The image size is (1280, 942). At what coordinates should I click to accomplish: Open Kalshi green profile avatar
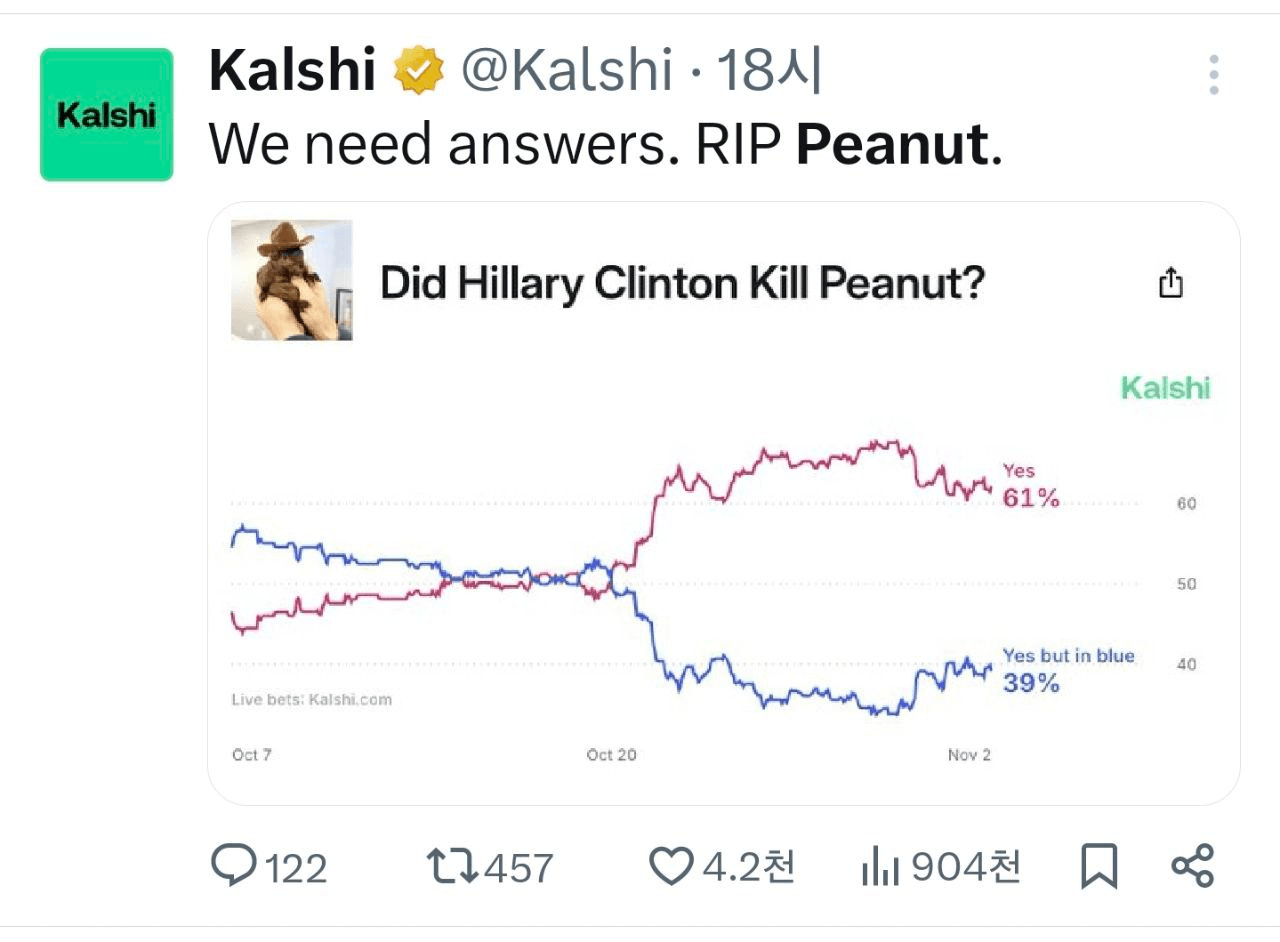(x=107, y=115)
